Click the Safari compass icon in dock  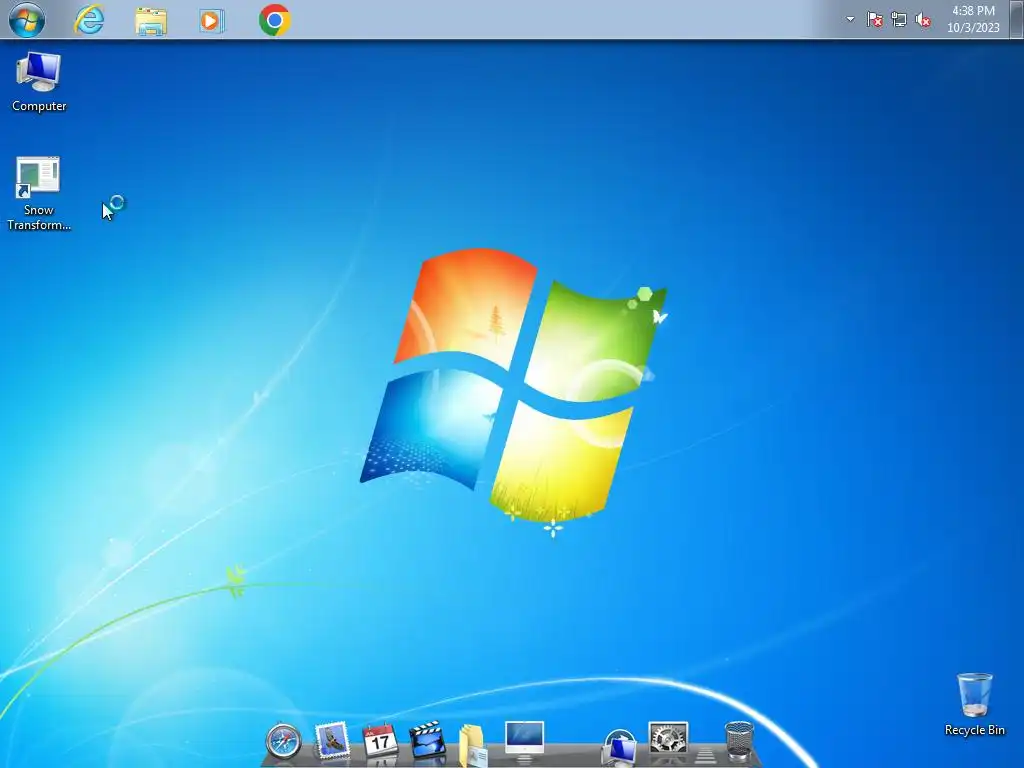tap(283, 743)
